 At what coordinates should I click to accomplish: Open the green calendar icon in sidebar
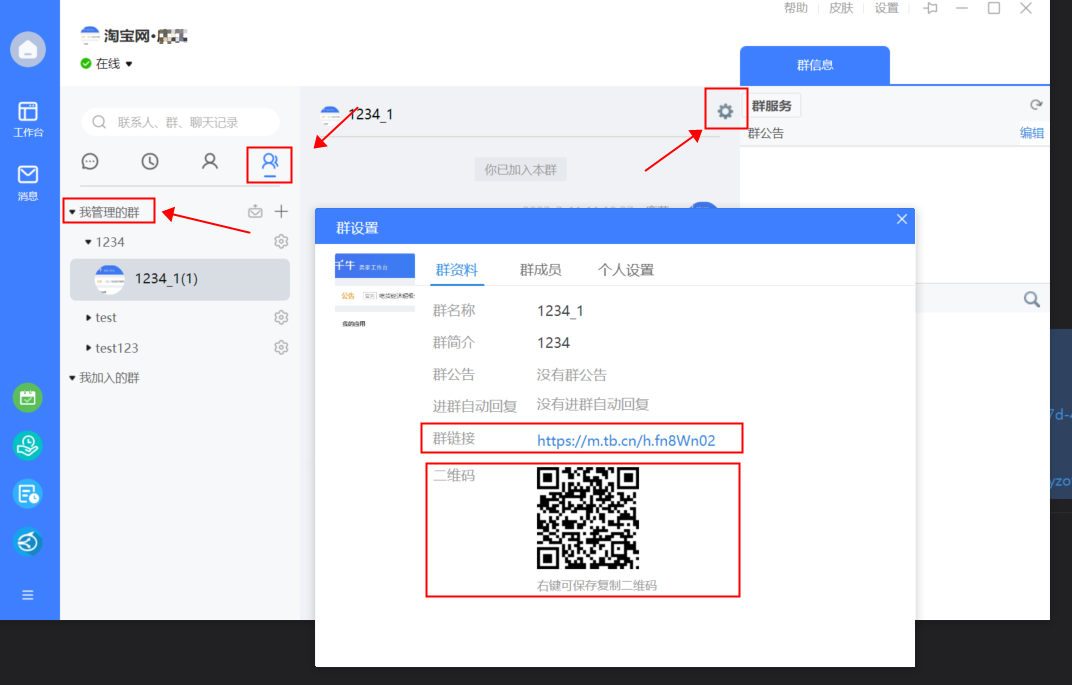27,398
